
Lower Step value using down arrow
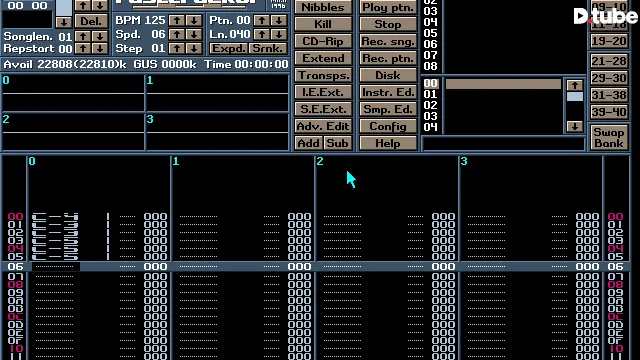coord(194,48)
